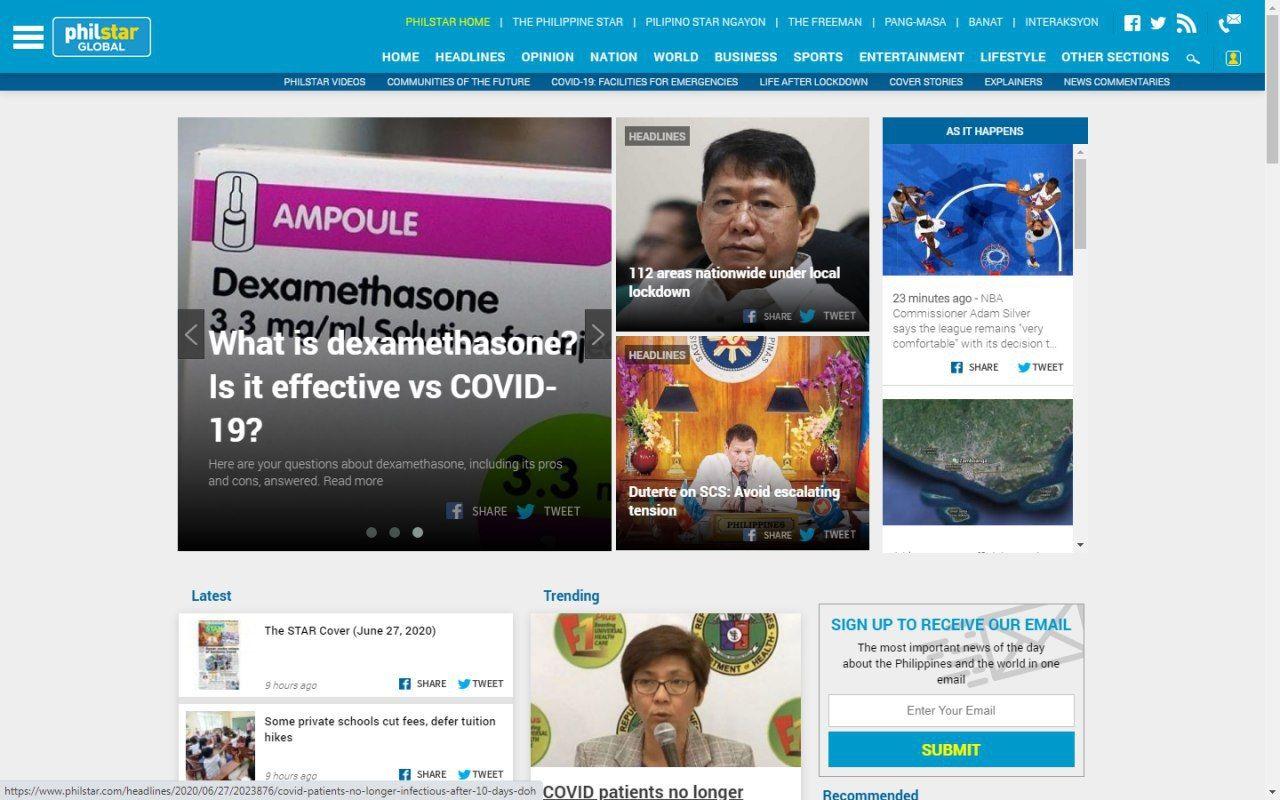The image size is (1280, 800).
Task: Click the Enter Your Email field
Action: pos(950,710)
